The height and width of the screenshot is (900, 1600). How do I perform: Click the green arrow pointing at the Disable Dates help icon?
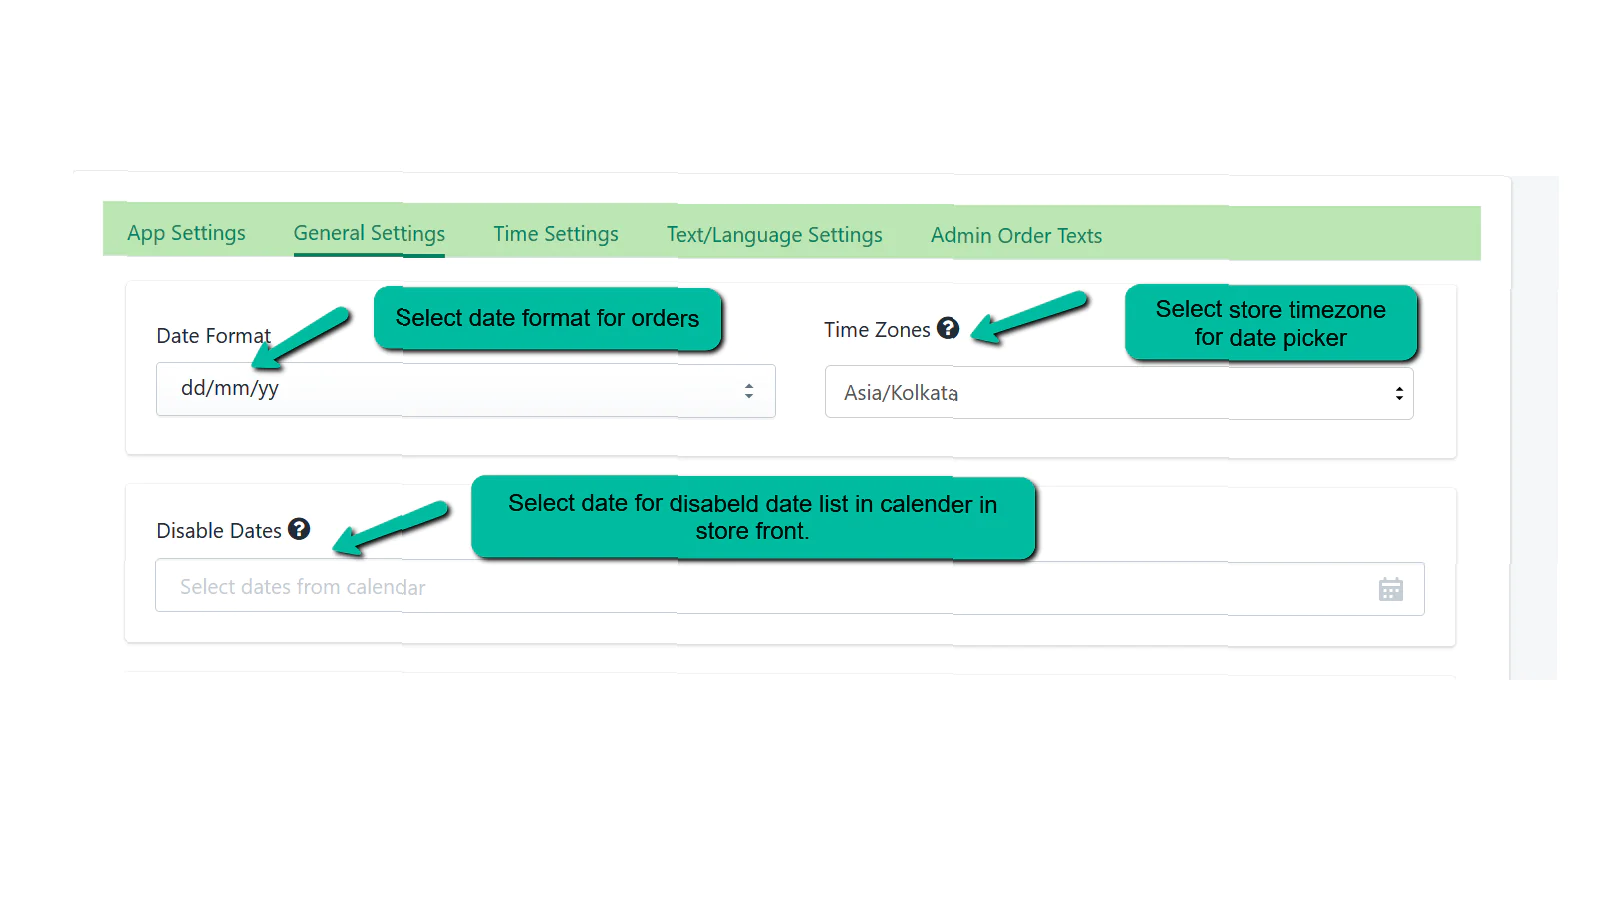click(x=391, y=526)
